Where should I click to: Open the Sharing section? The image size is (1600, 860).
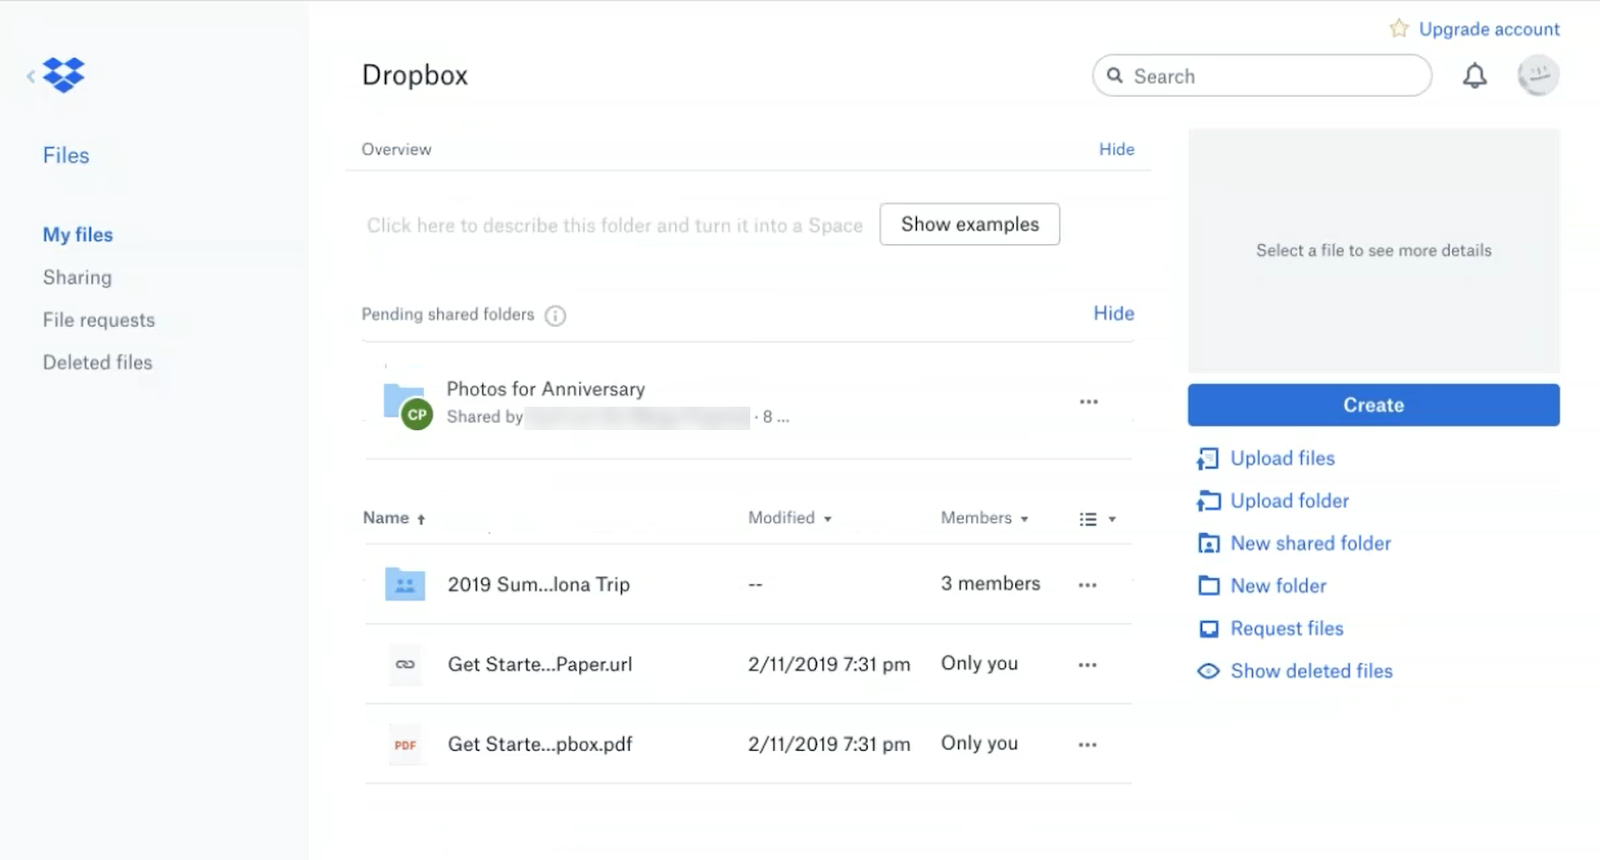77,278
